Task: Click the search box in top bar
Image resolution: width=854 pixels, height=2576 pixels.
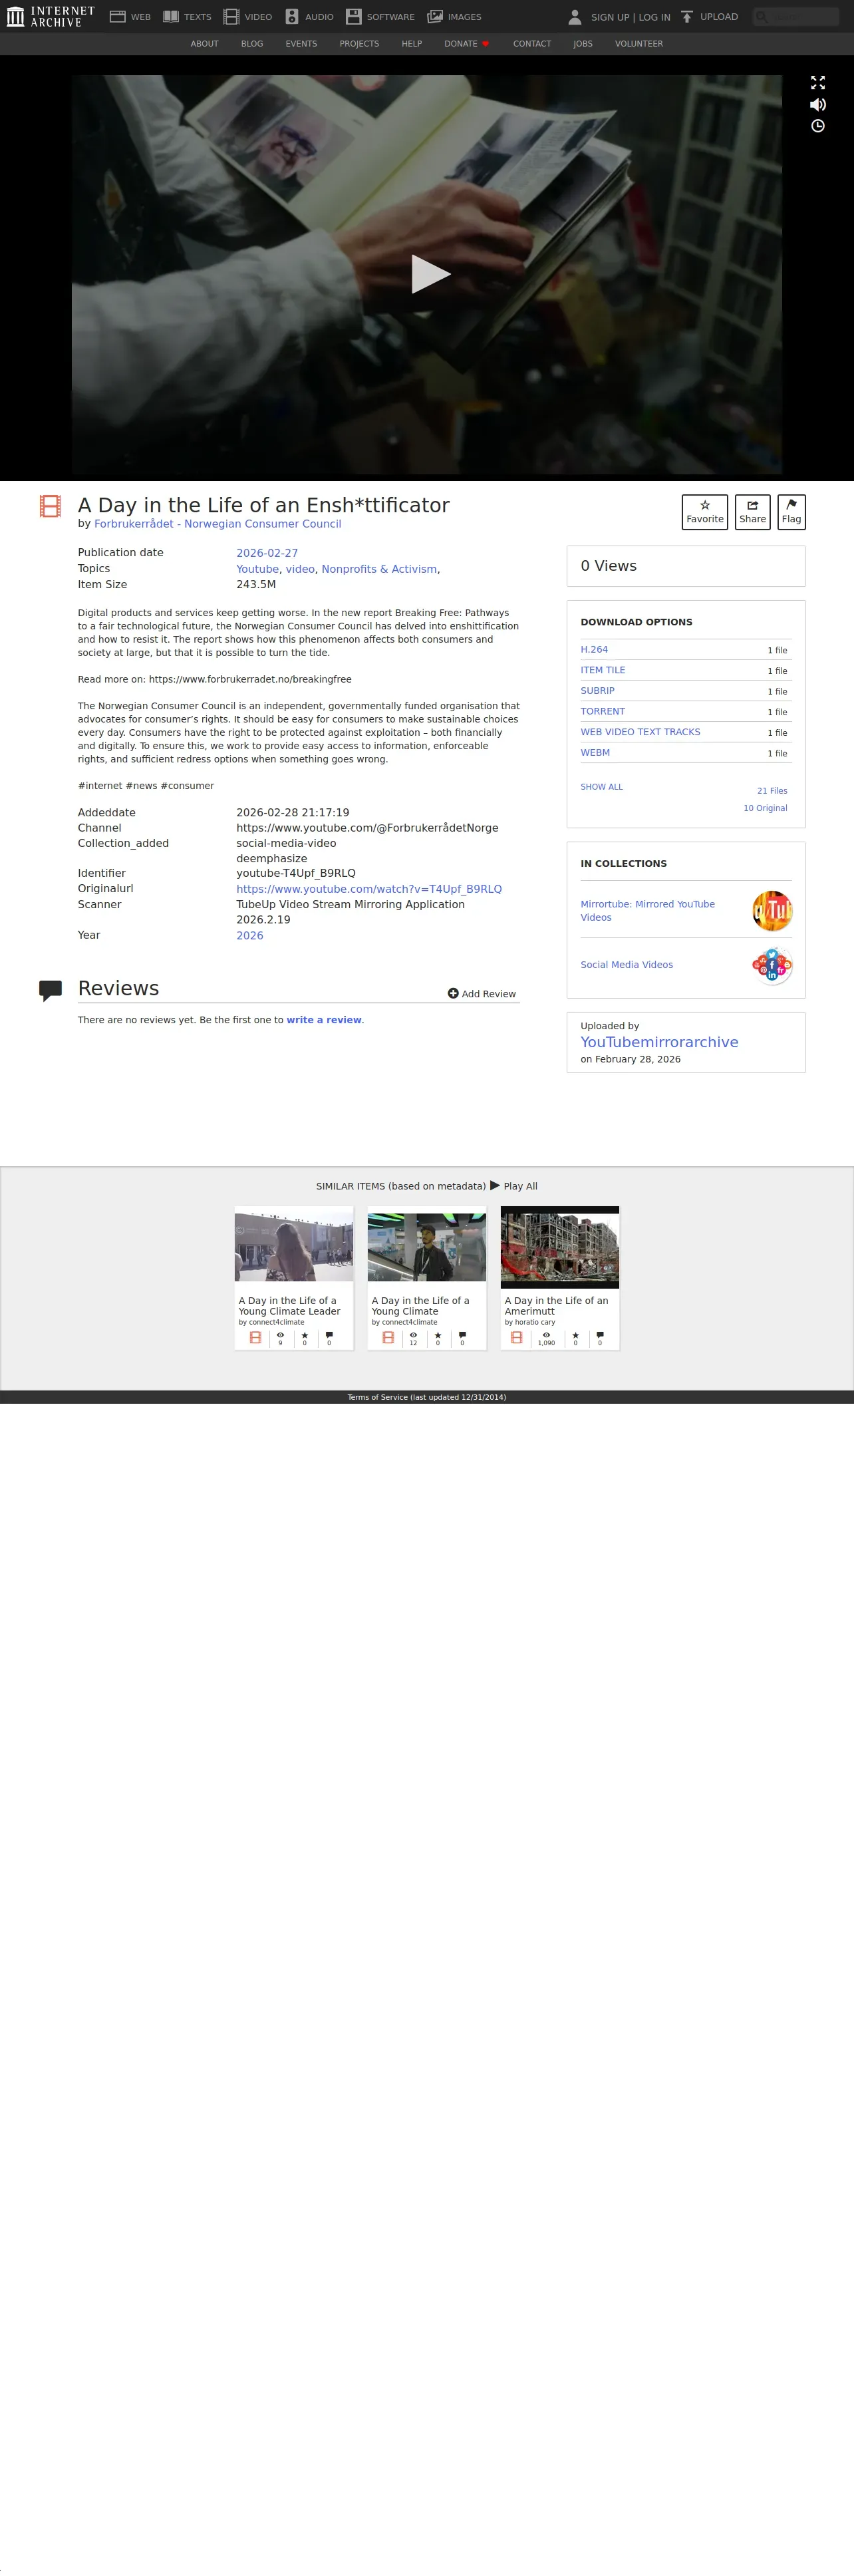Action: (796, 16)
